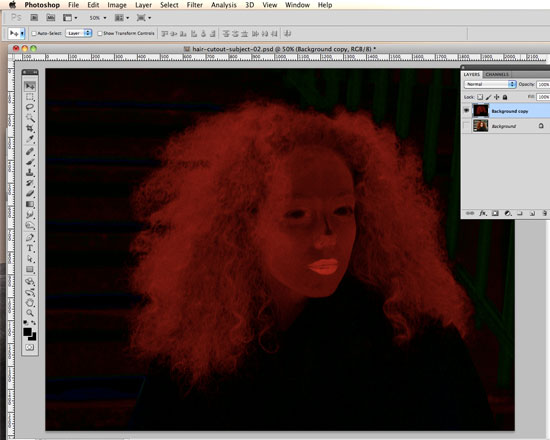Select the Dodge tool

[30, 225]
